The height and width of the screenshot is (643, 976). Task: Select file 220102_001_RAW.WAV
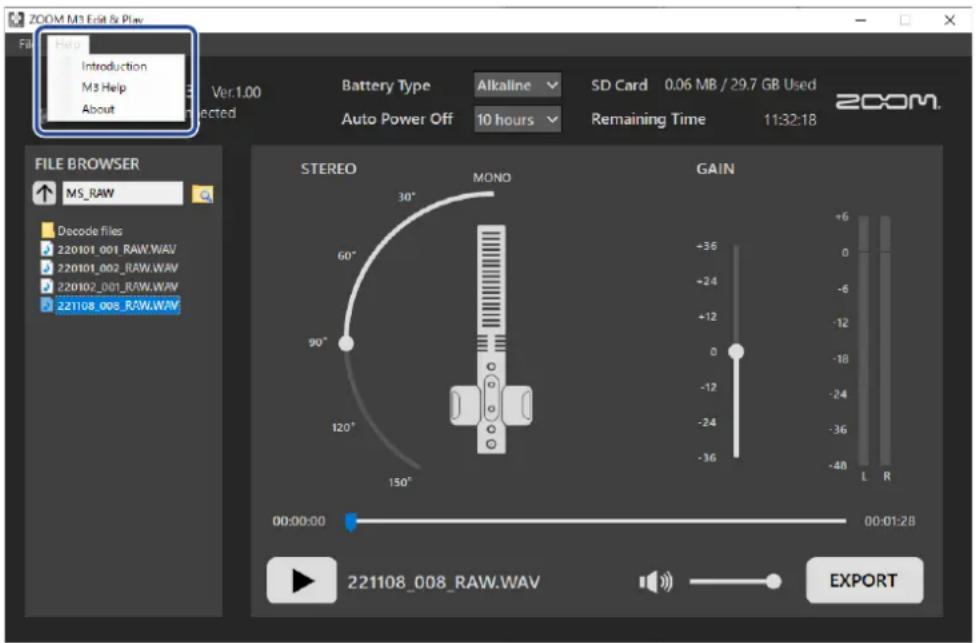(x=110, y=287)
